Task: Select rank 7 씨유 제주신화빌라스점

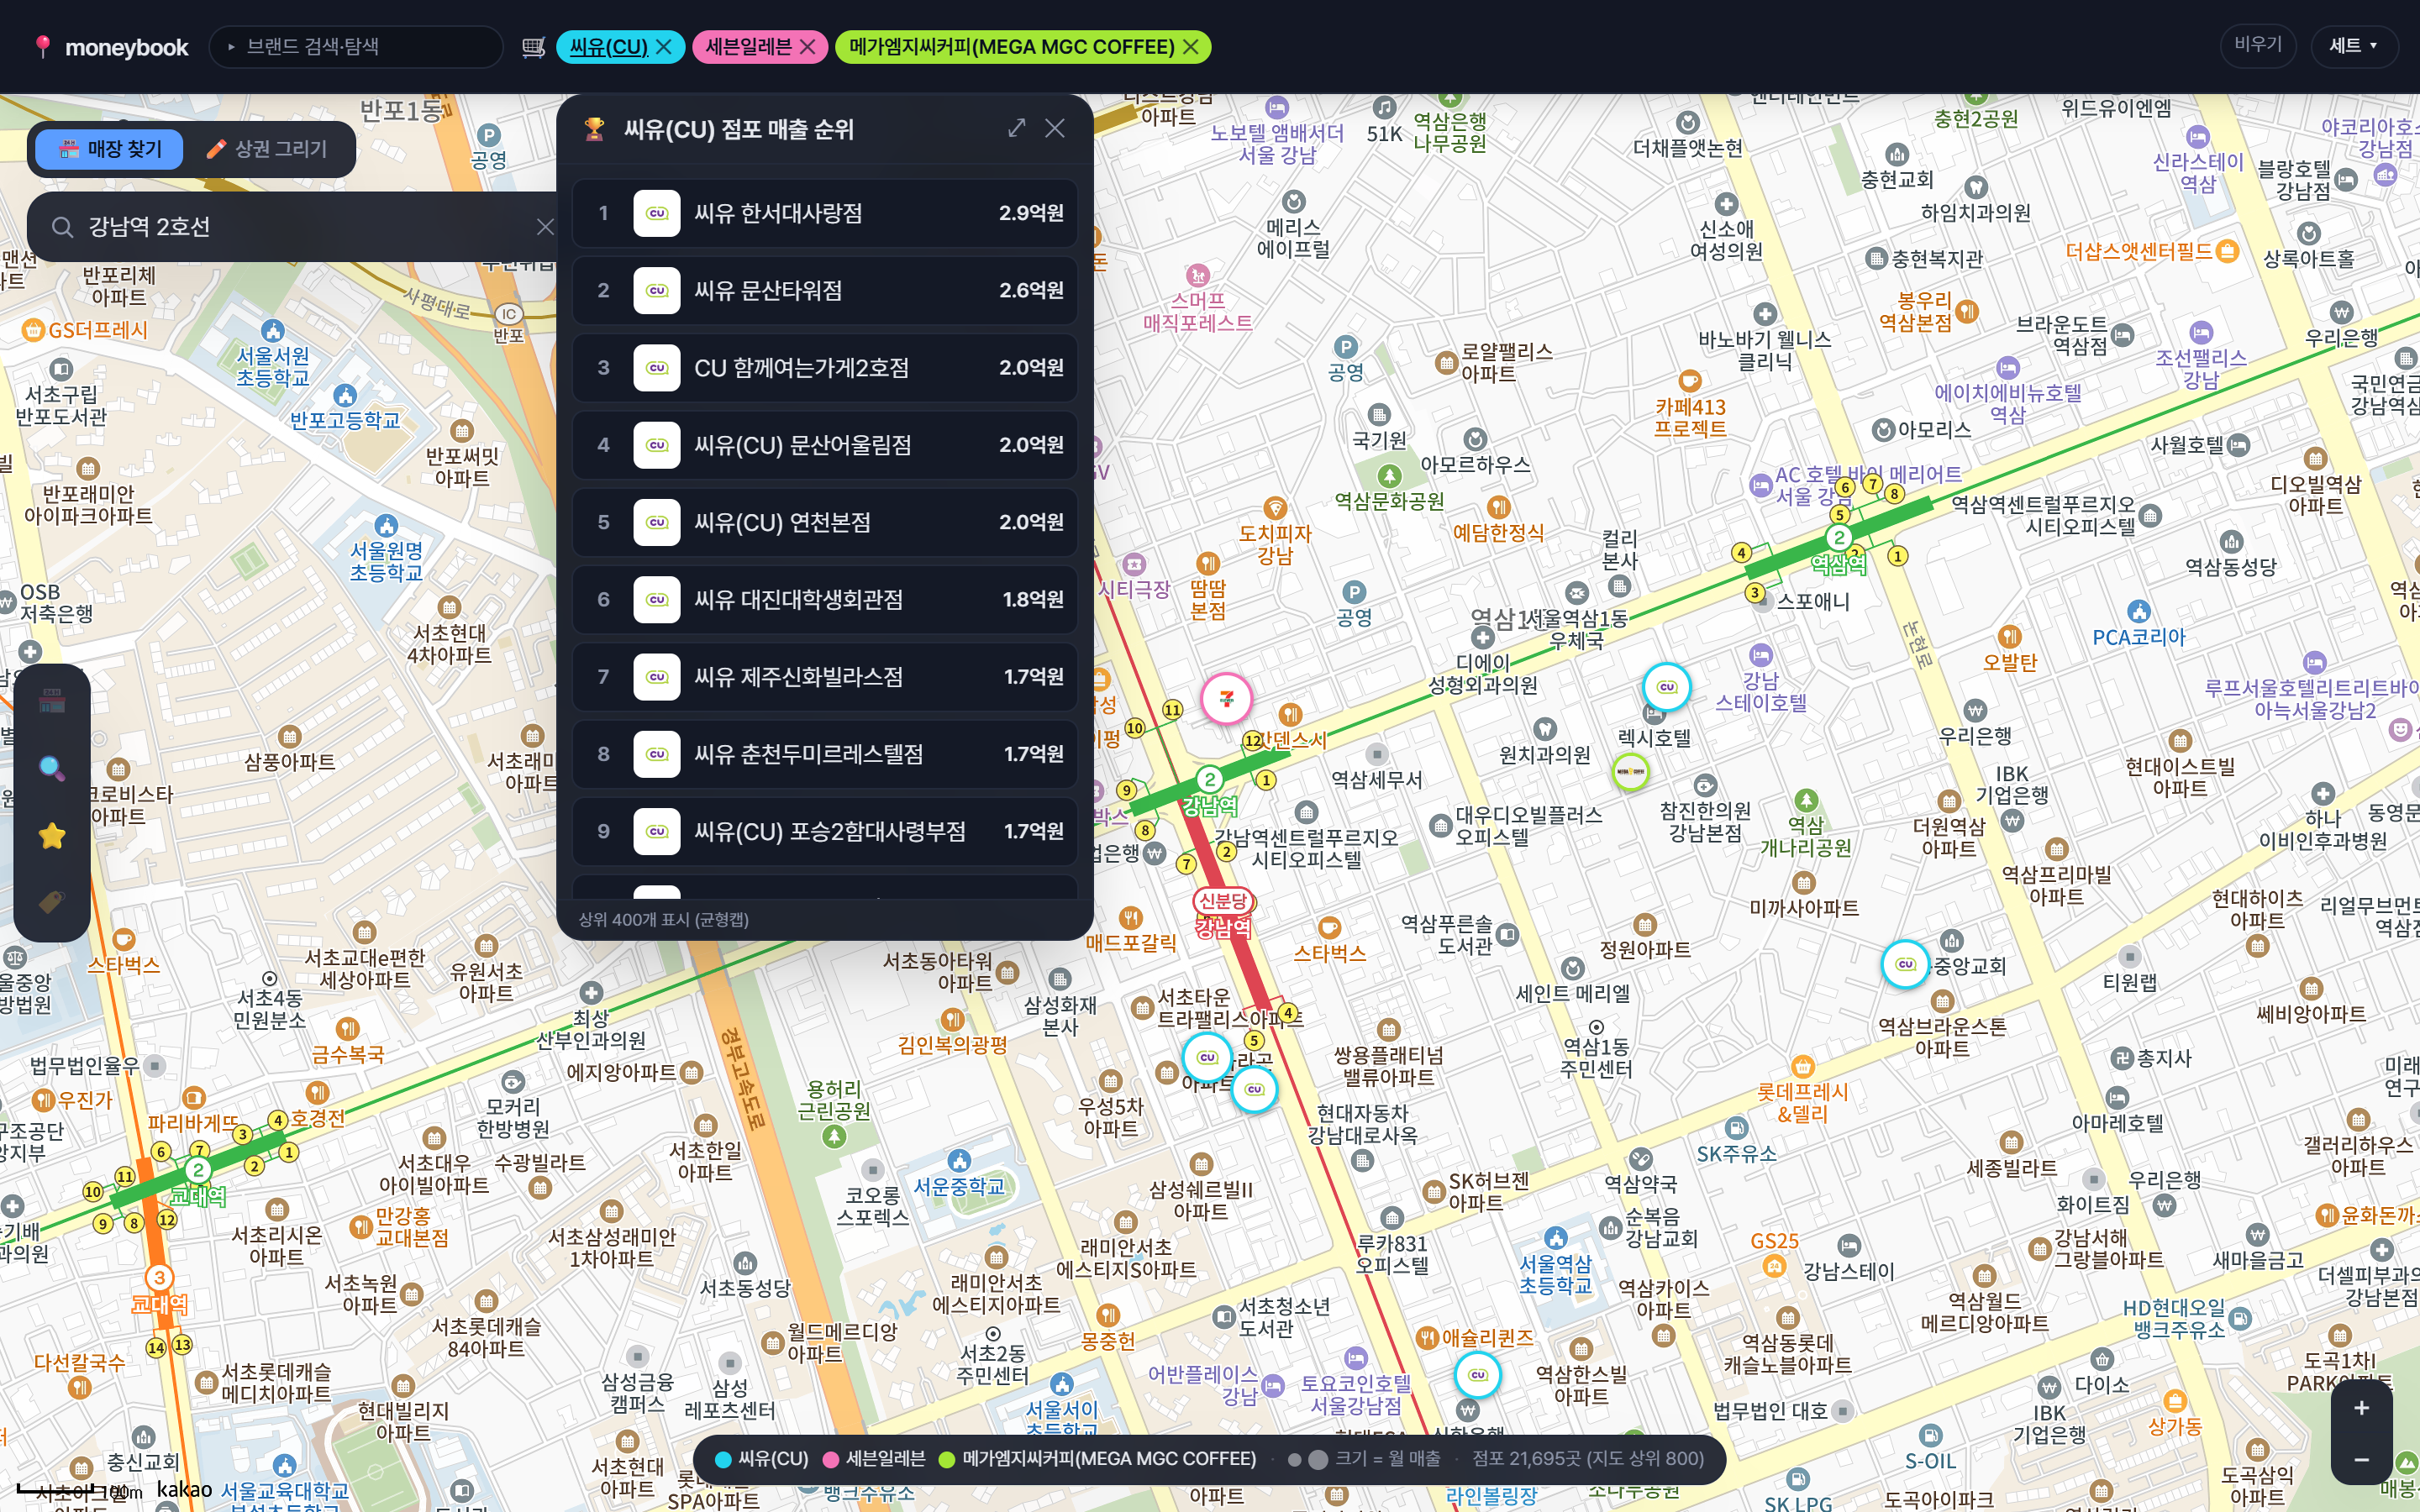Action: pos(825,677)
